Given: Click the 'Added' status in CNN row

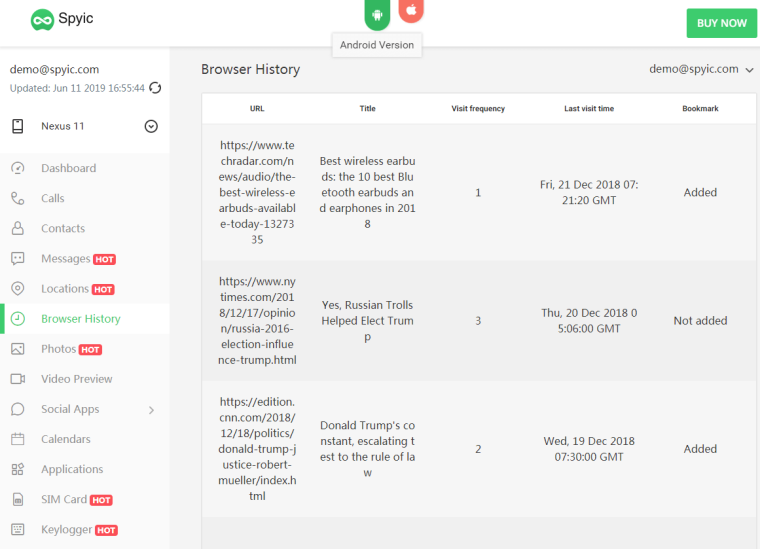Looking at the screenshot, I should click(700, 449).
